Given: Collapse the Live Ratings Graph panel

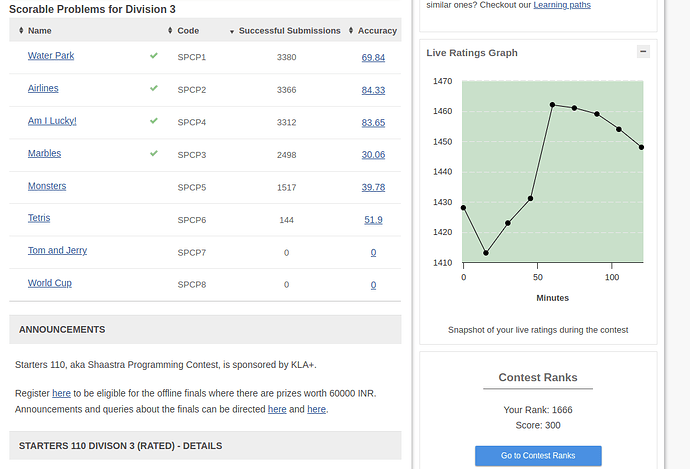Looking at the screenshot, I should pyautogui.click(x=643, y=52).
